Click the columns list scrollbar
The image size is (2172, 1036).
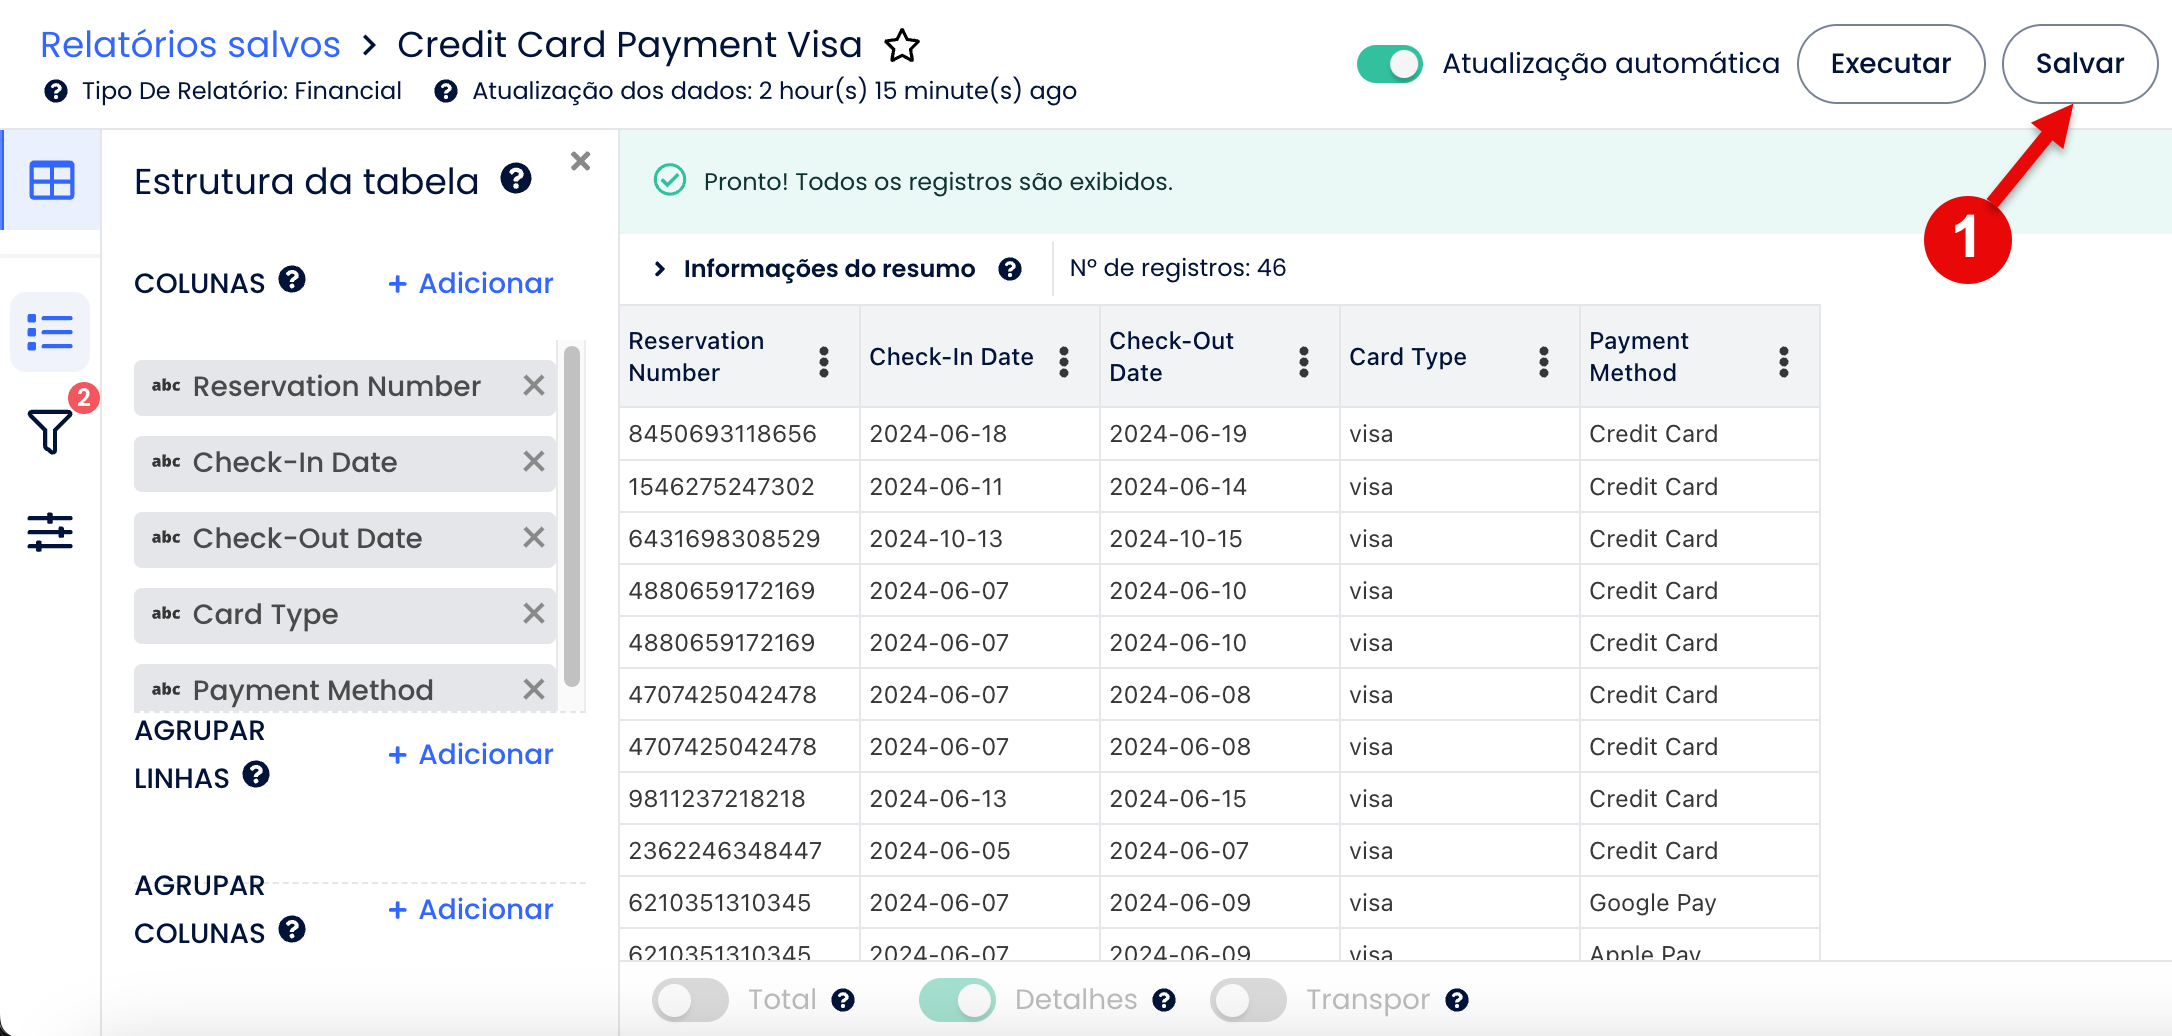(x=572, y=515)
